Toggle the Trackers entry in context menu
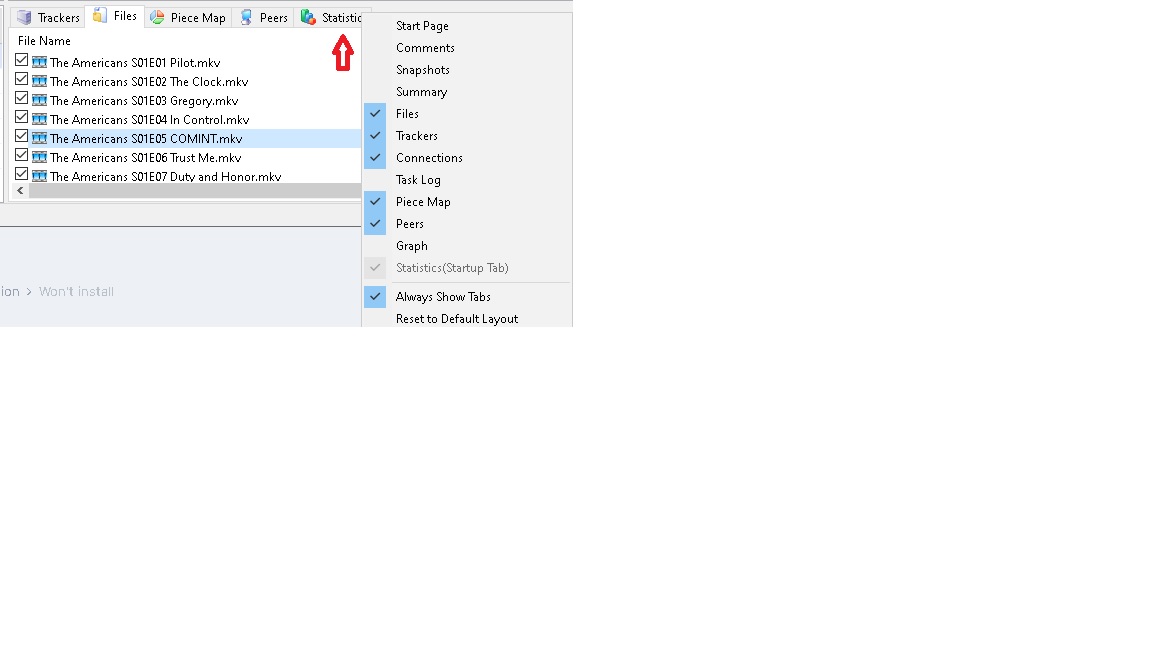The image size is (1152, 648). (x=467, y=136)
